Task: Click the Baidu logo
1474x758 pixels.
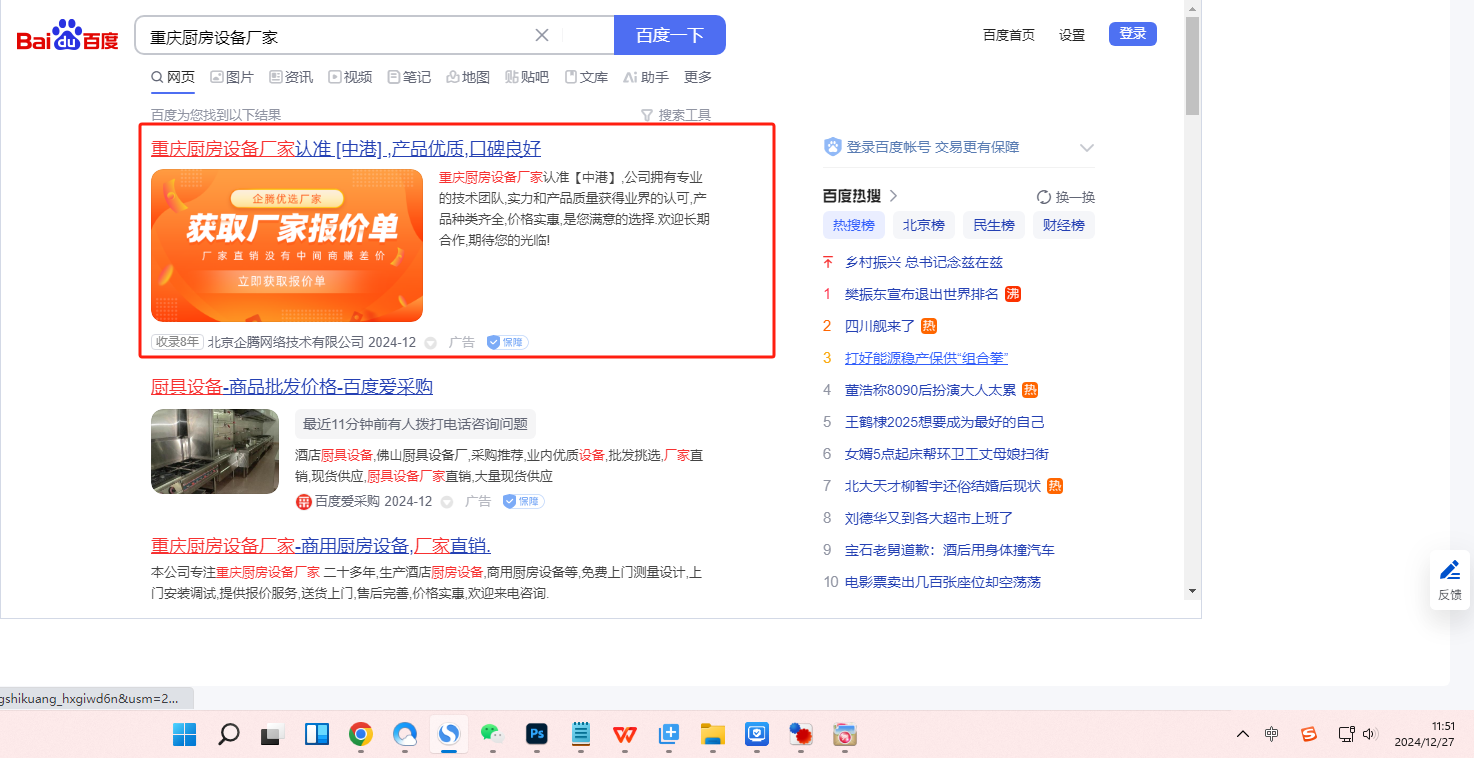Action: click(x=67, y=37)
